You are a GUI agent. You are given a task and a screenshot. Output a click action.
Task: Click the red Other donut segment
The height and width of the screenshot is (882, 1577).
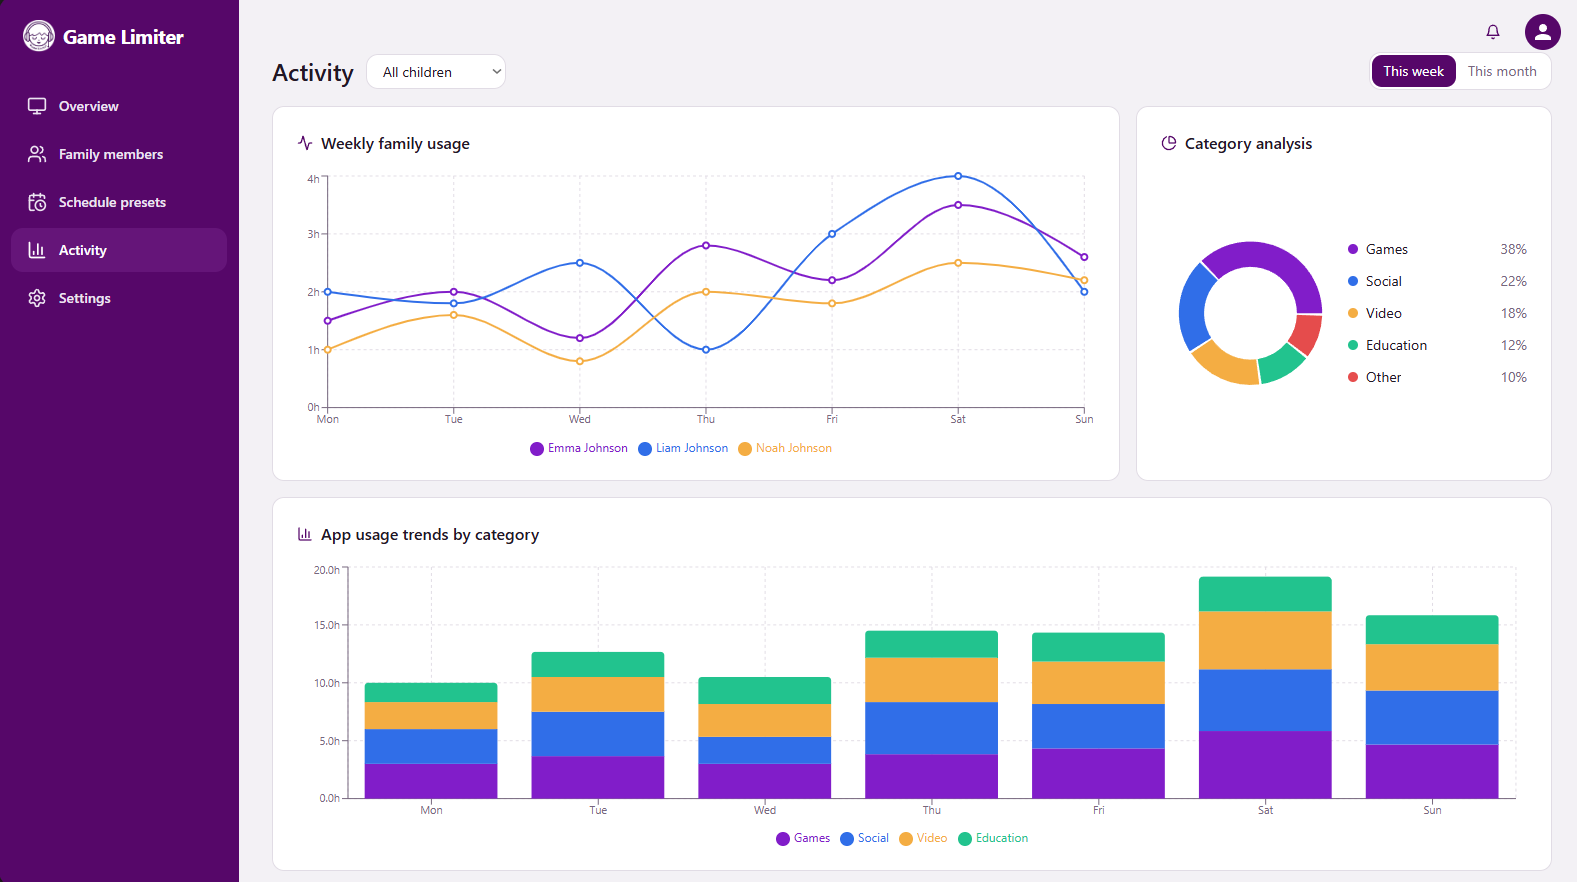point(1305,333)
